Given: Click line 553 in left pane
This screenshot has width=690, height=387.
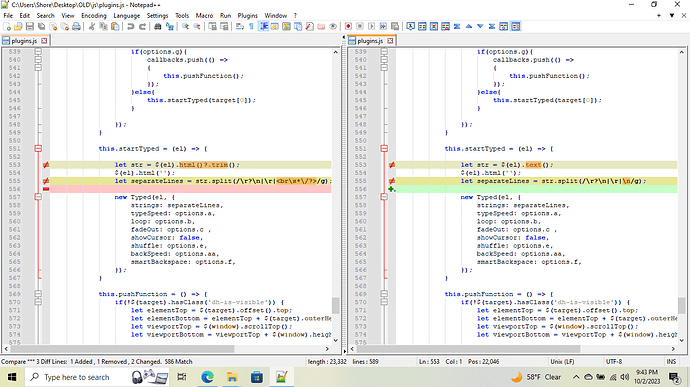Looking at the screenshot, I should tap(191, 165).
